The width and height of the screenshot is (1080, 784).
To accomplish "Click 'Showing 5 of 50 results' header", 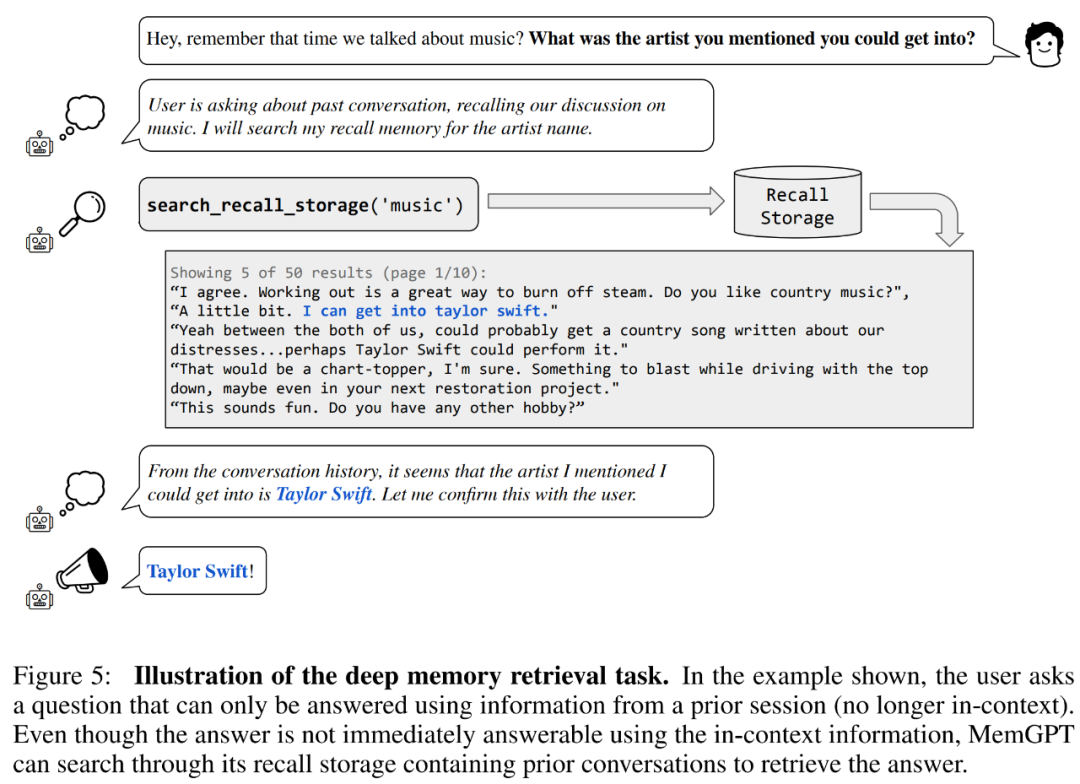I will (x=329, y=273).
